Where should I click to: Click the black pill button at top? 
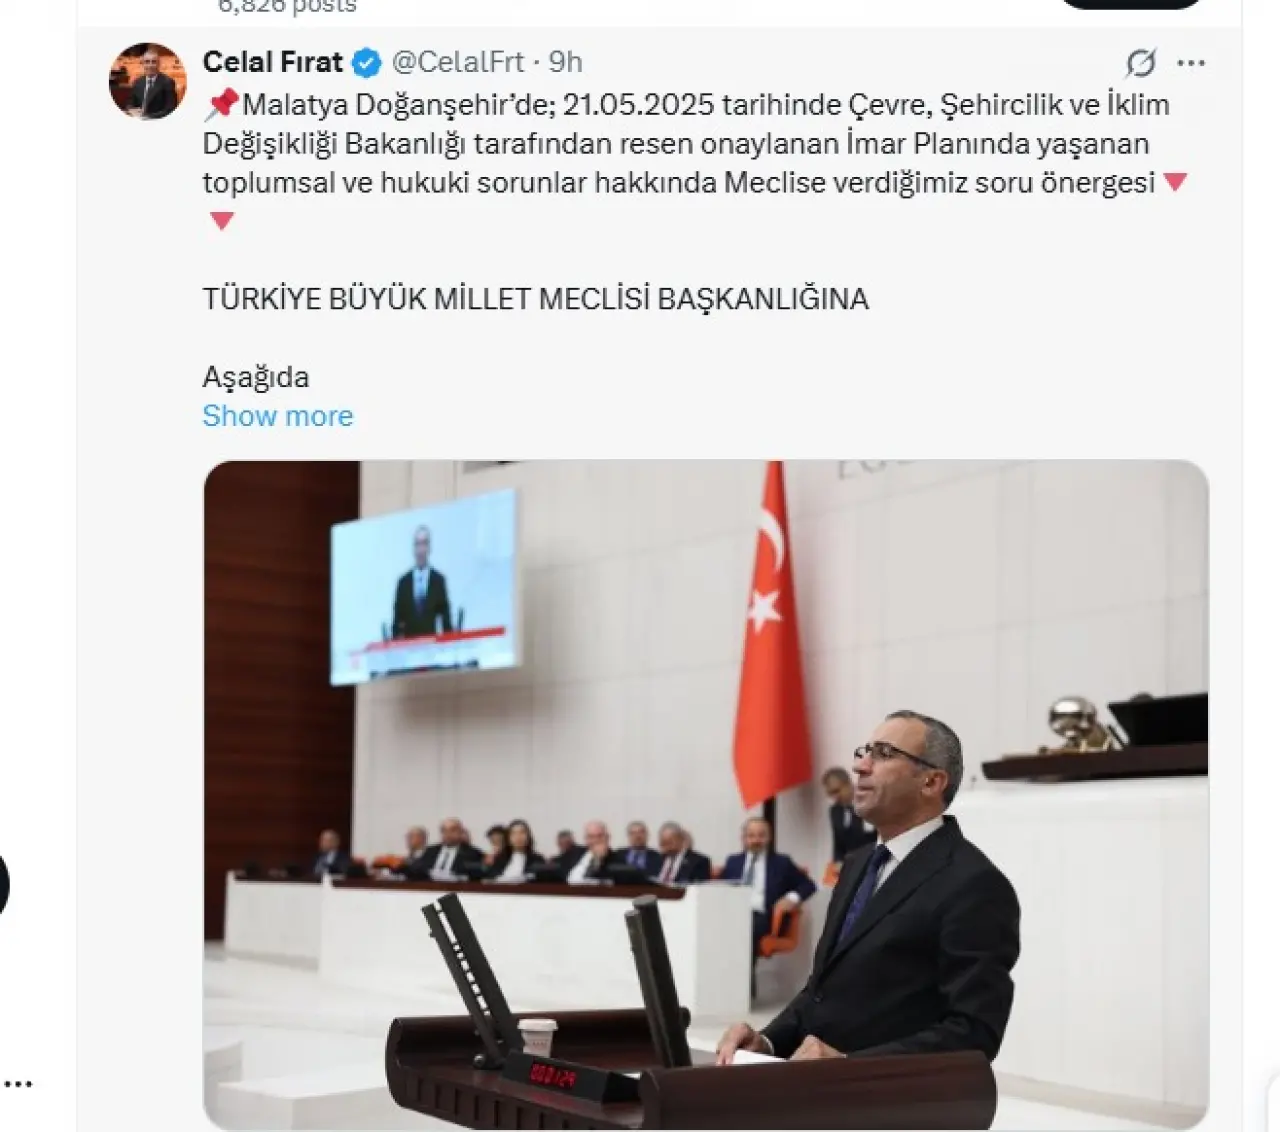point(1129,4)
